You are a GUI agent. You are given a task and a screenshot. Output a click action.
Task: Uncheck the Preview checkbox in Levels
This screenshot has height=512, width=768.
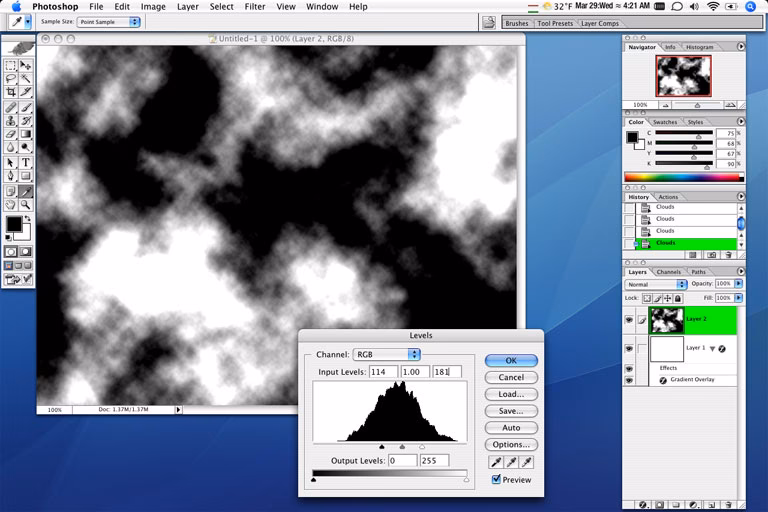point(497,480)
